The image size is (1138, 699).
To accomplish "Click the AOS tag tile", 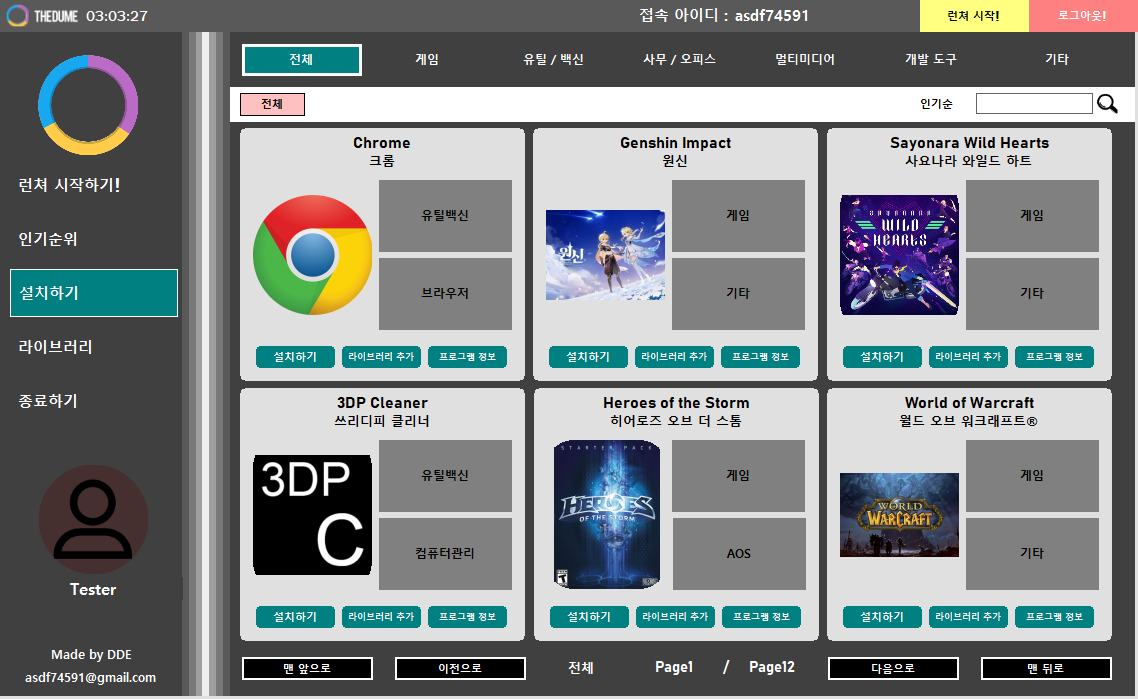I will [x=739, y=553].
